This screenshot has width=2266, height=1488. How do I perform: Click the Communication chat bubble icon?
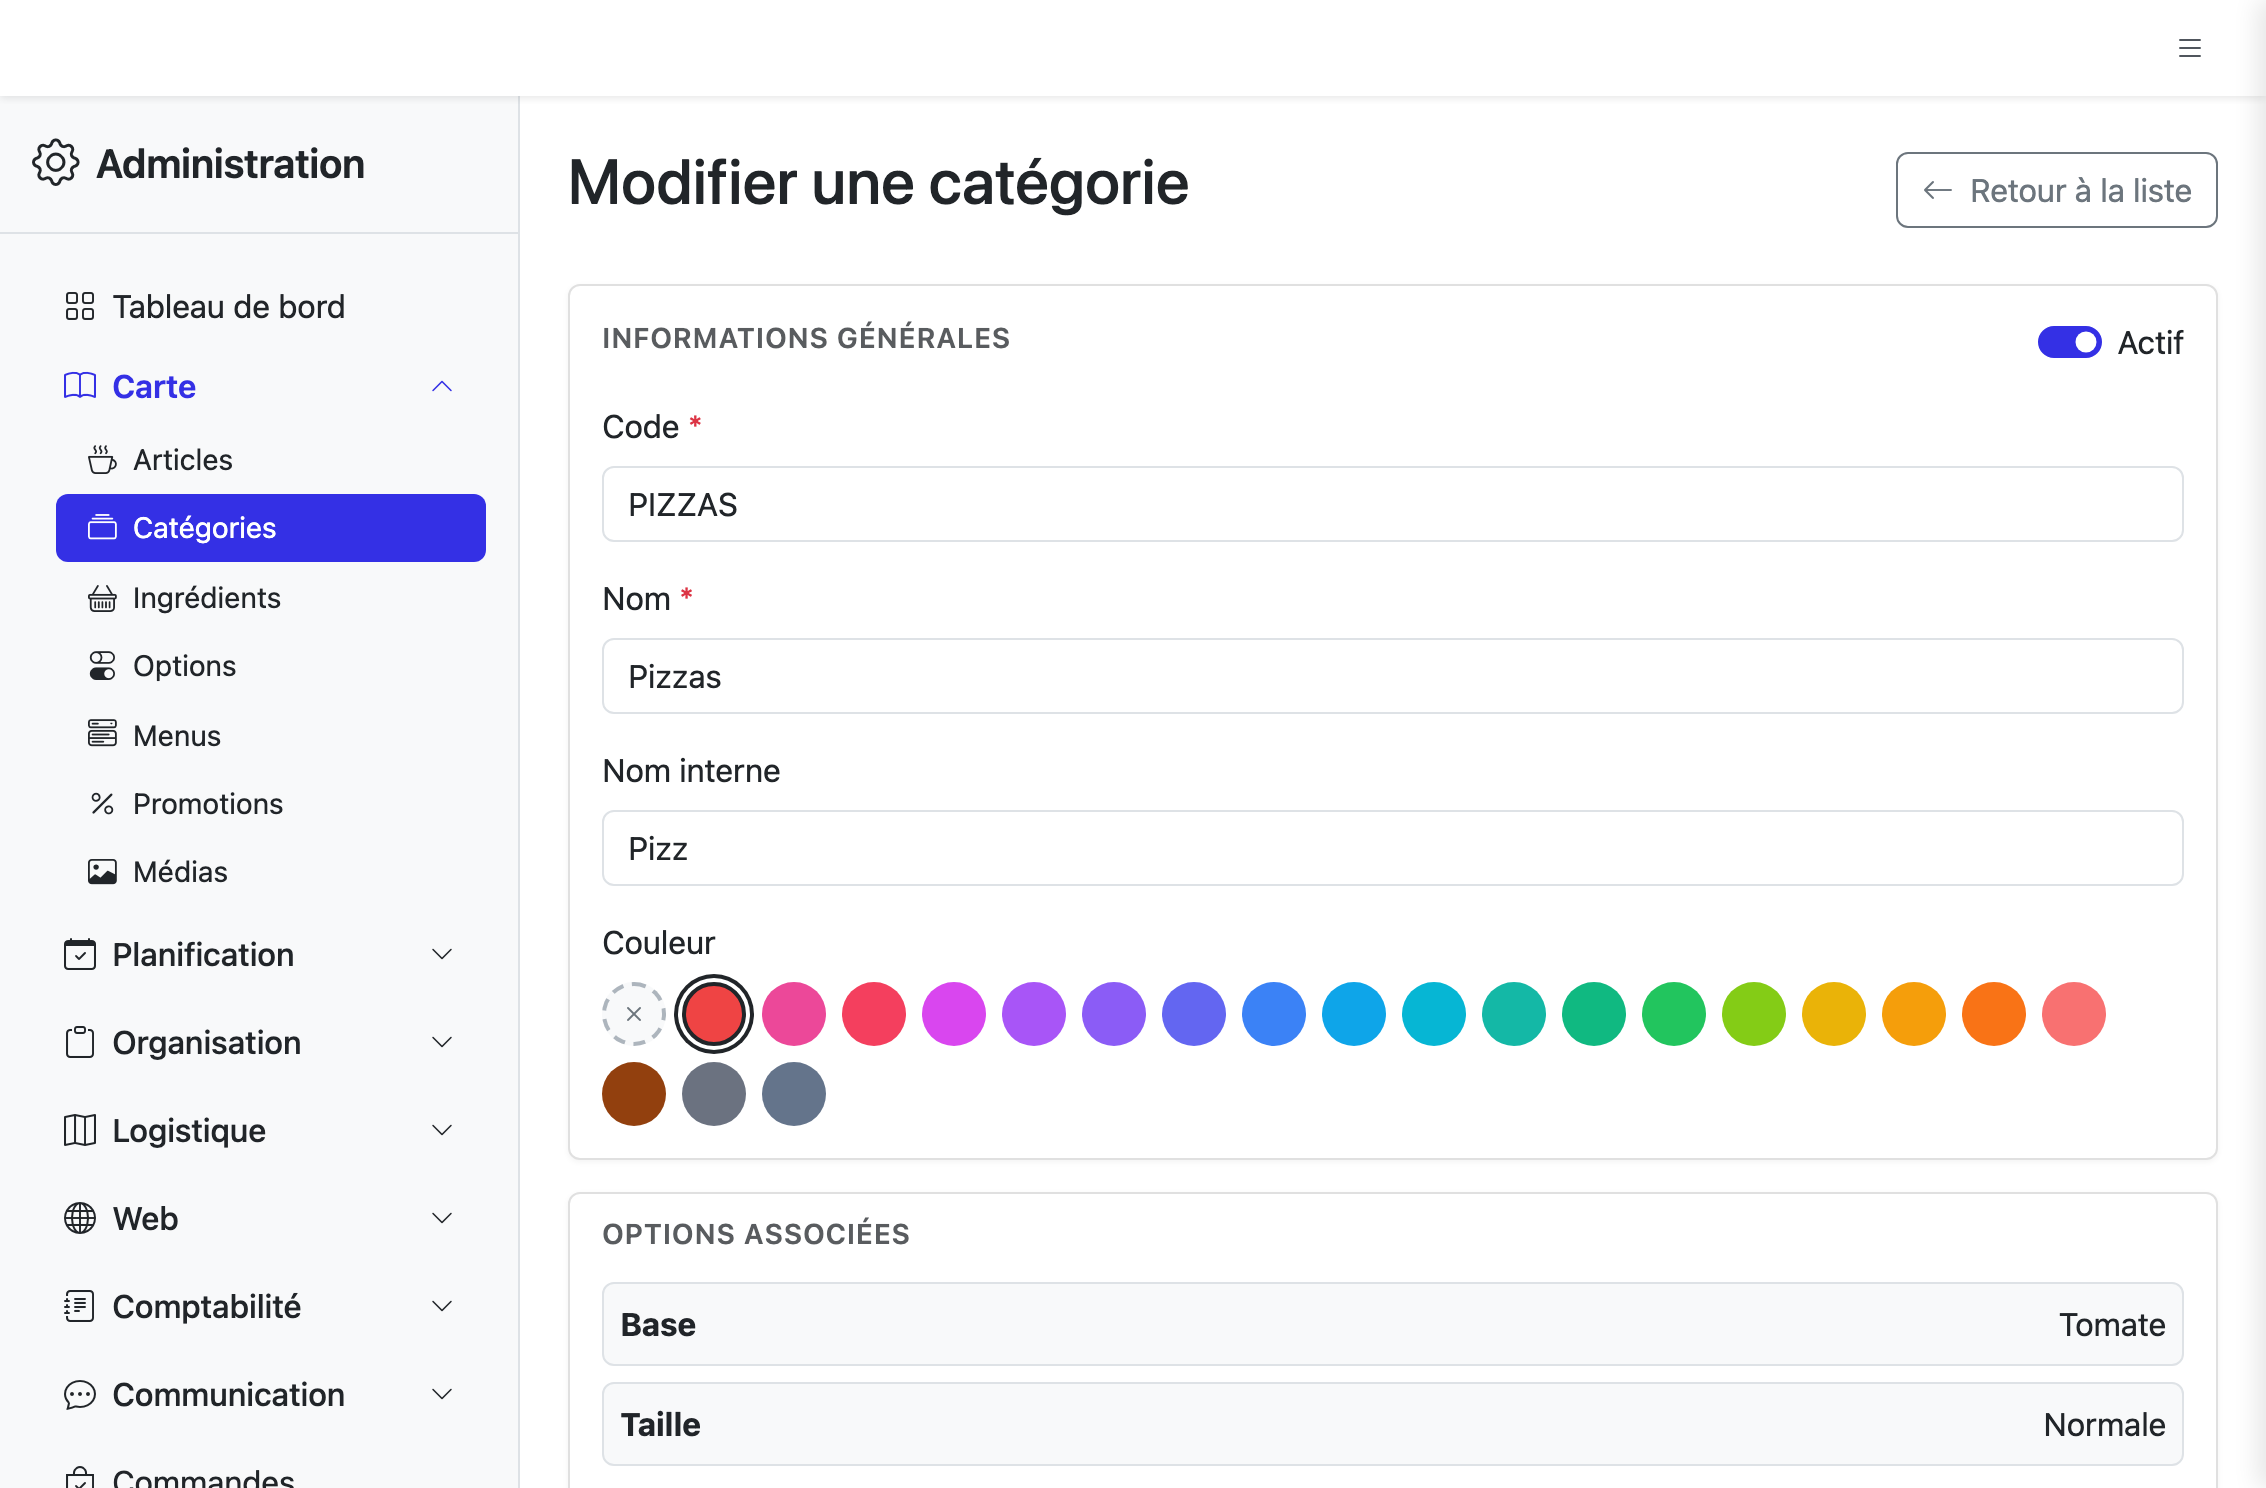coord(80,1394)
